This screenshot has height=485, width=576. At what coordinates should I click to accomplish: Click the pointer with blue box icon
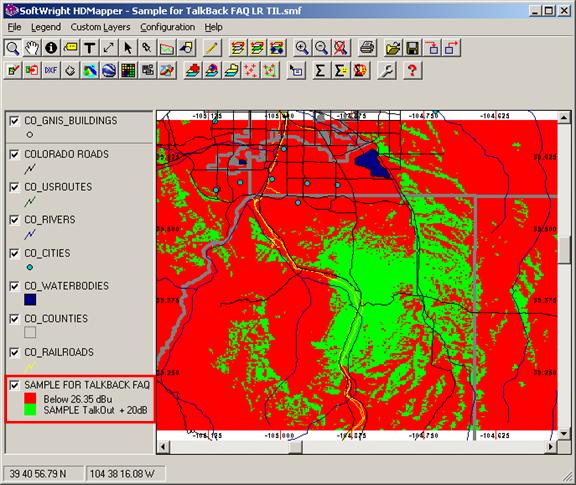(296, 70)
